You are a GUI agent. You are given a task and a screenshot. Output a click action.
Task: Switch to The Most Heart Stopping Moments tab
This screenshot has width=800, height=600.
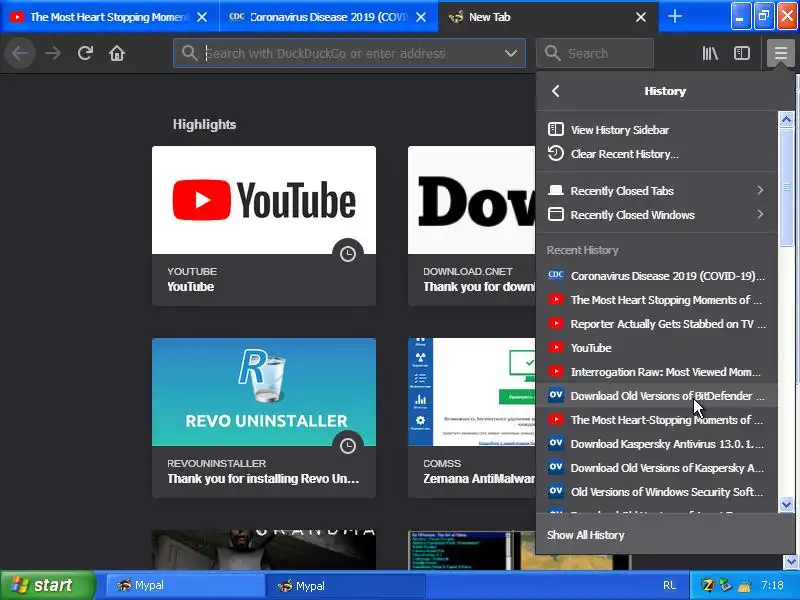point(109,17)
